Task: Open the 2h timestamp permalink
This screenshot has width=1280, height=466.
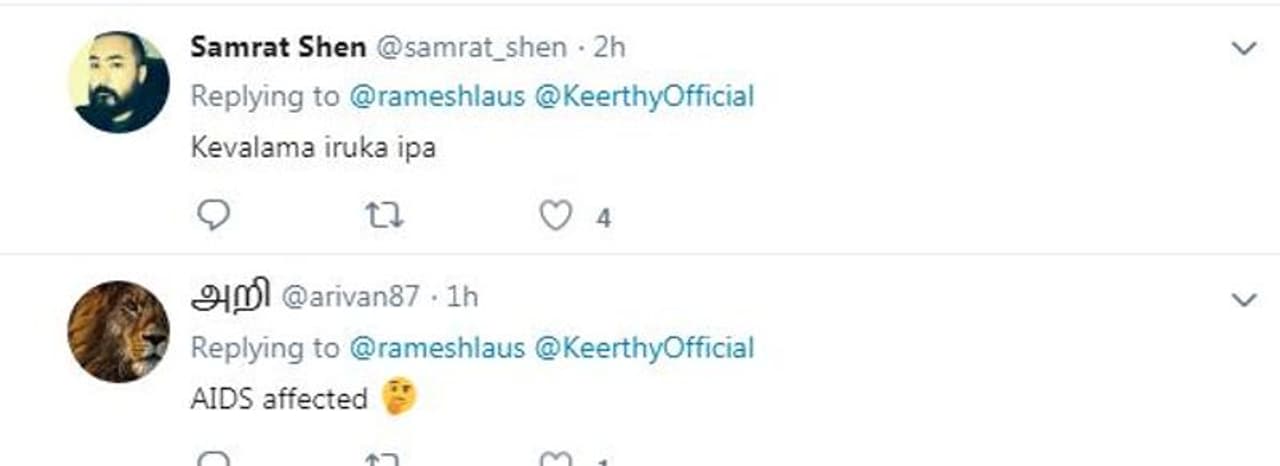Action: tap(609, 47)
